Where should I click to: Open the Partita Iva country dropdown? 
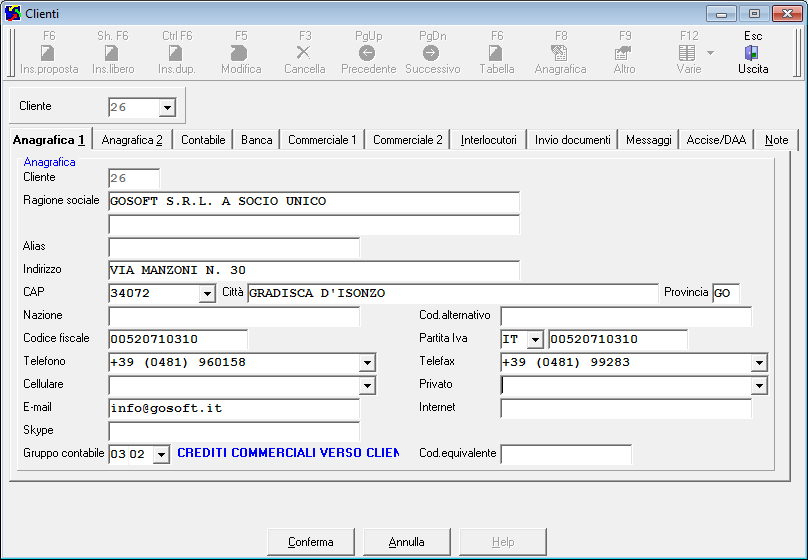535,340
